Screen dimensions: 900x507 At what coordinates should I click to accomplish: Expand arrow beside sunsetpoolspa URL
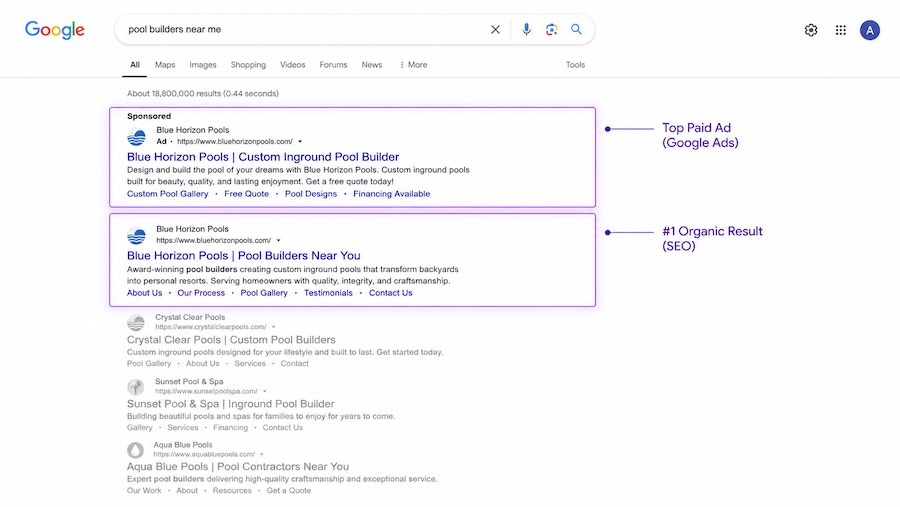coord(265,392)
